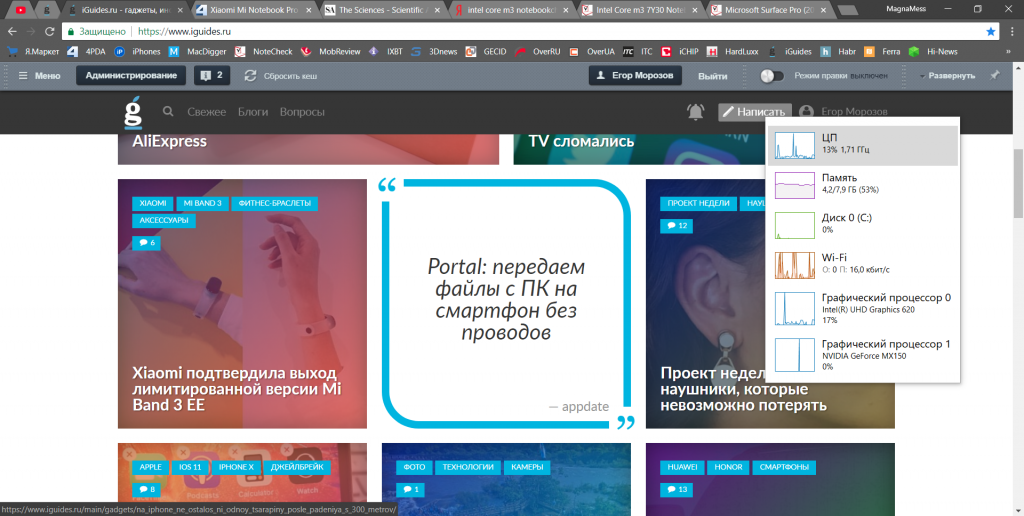Open the Егор Морозов admin profile button

tap(635, 76)
